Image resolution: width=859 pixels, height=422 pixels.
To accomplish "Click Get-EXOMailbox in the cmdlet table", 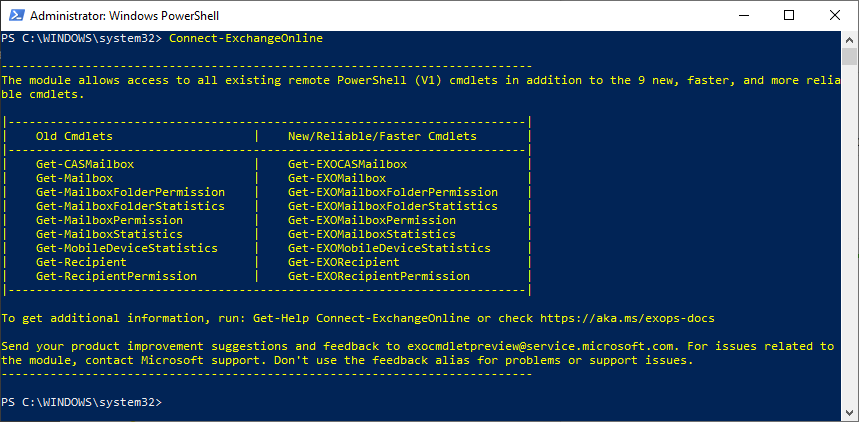I will click(x=337, y=178).
